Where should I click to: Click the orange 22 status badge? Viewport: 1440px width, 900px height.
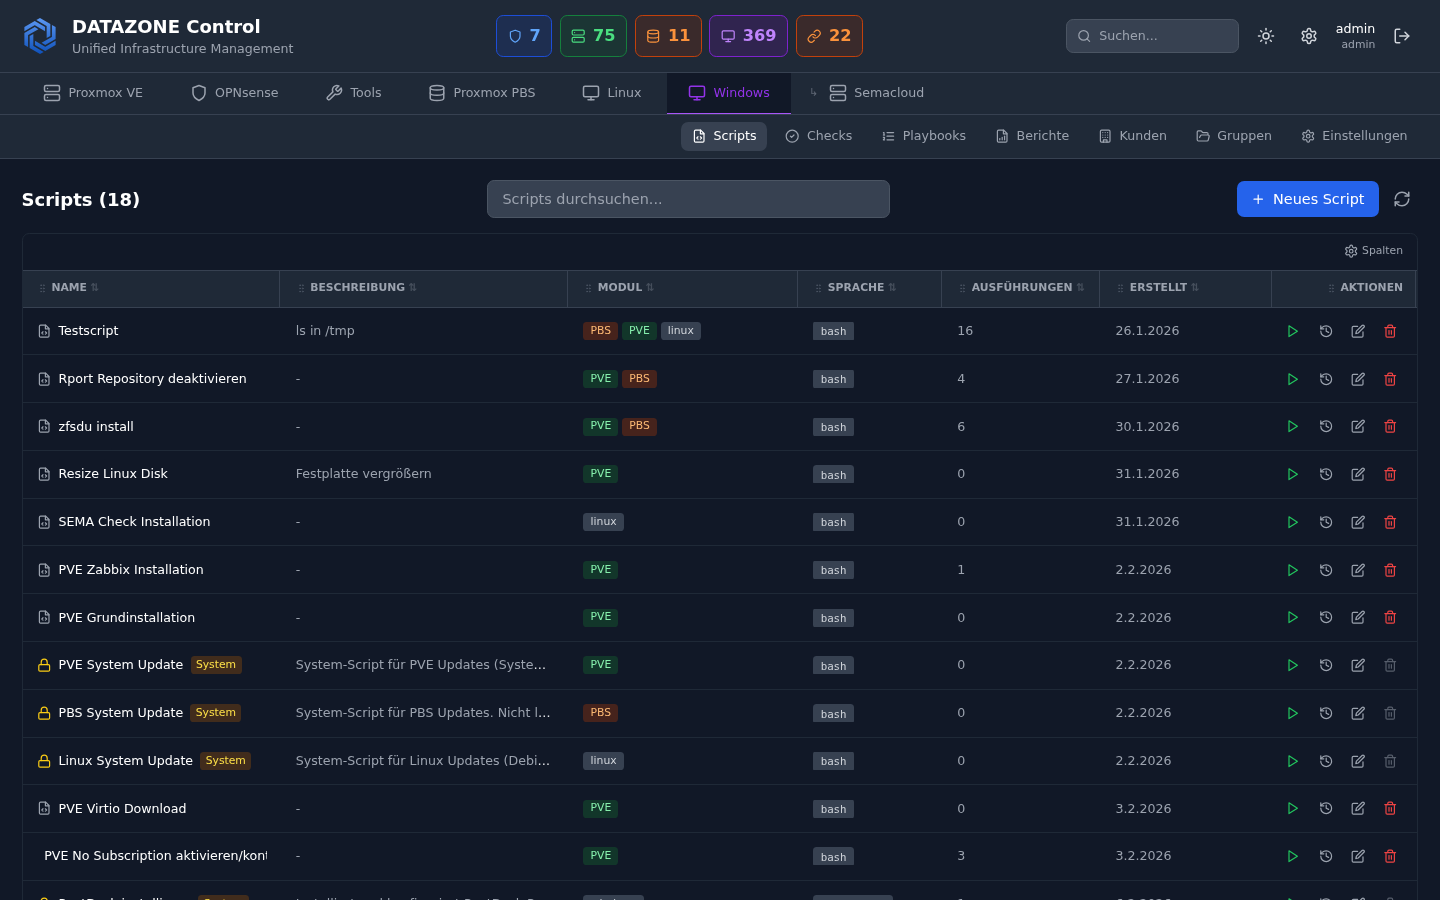828,36
